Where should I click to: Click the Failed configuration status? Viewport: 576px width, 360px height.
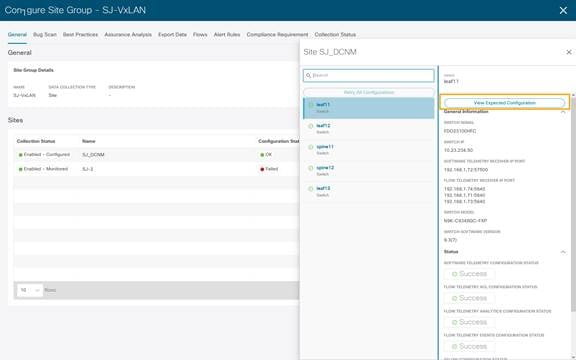pos(269,169)
